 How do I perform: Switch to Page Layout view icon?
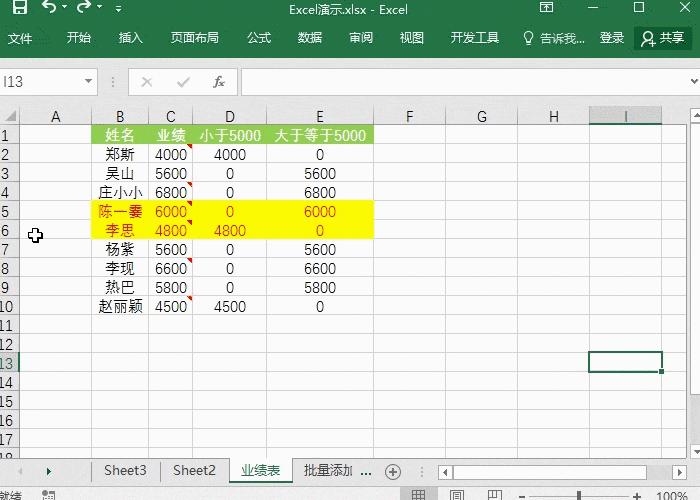pyautogui.click(x=457, y=494)
